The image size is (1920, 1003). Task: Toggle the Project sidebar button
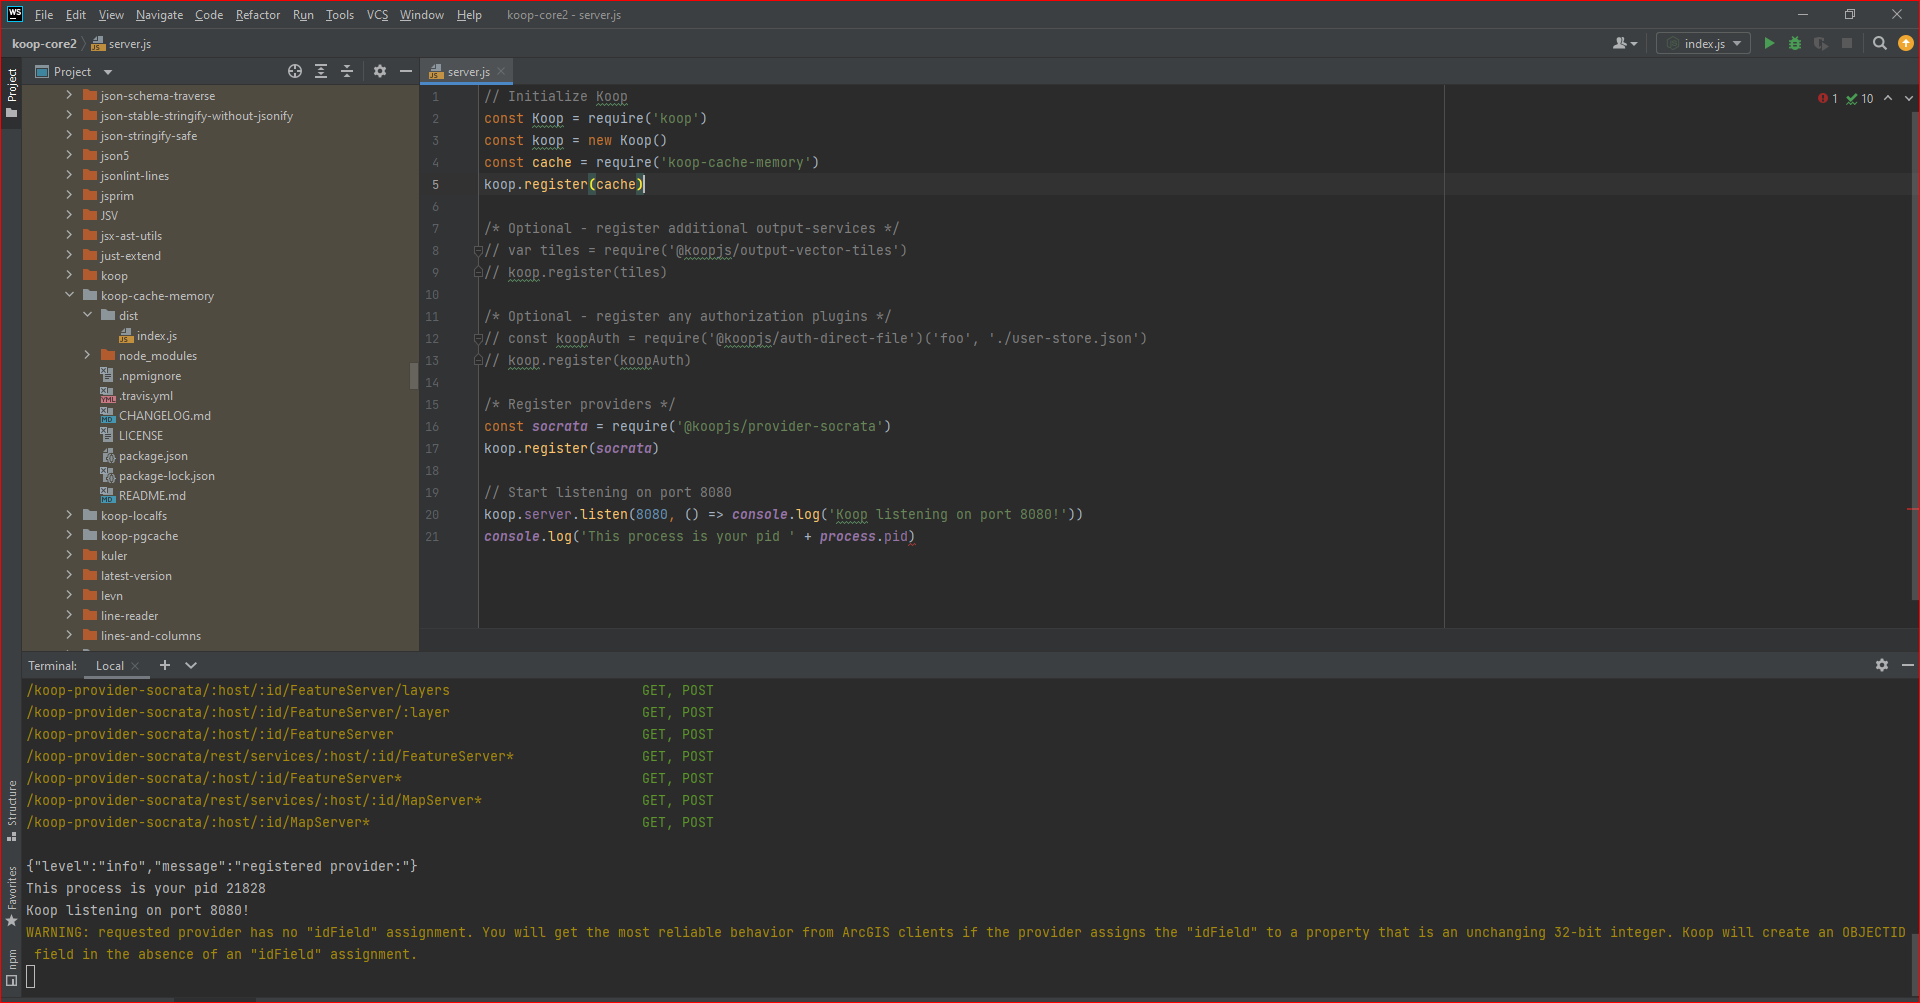pyautogui.click(x=11, y=92)
